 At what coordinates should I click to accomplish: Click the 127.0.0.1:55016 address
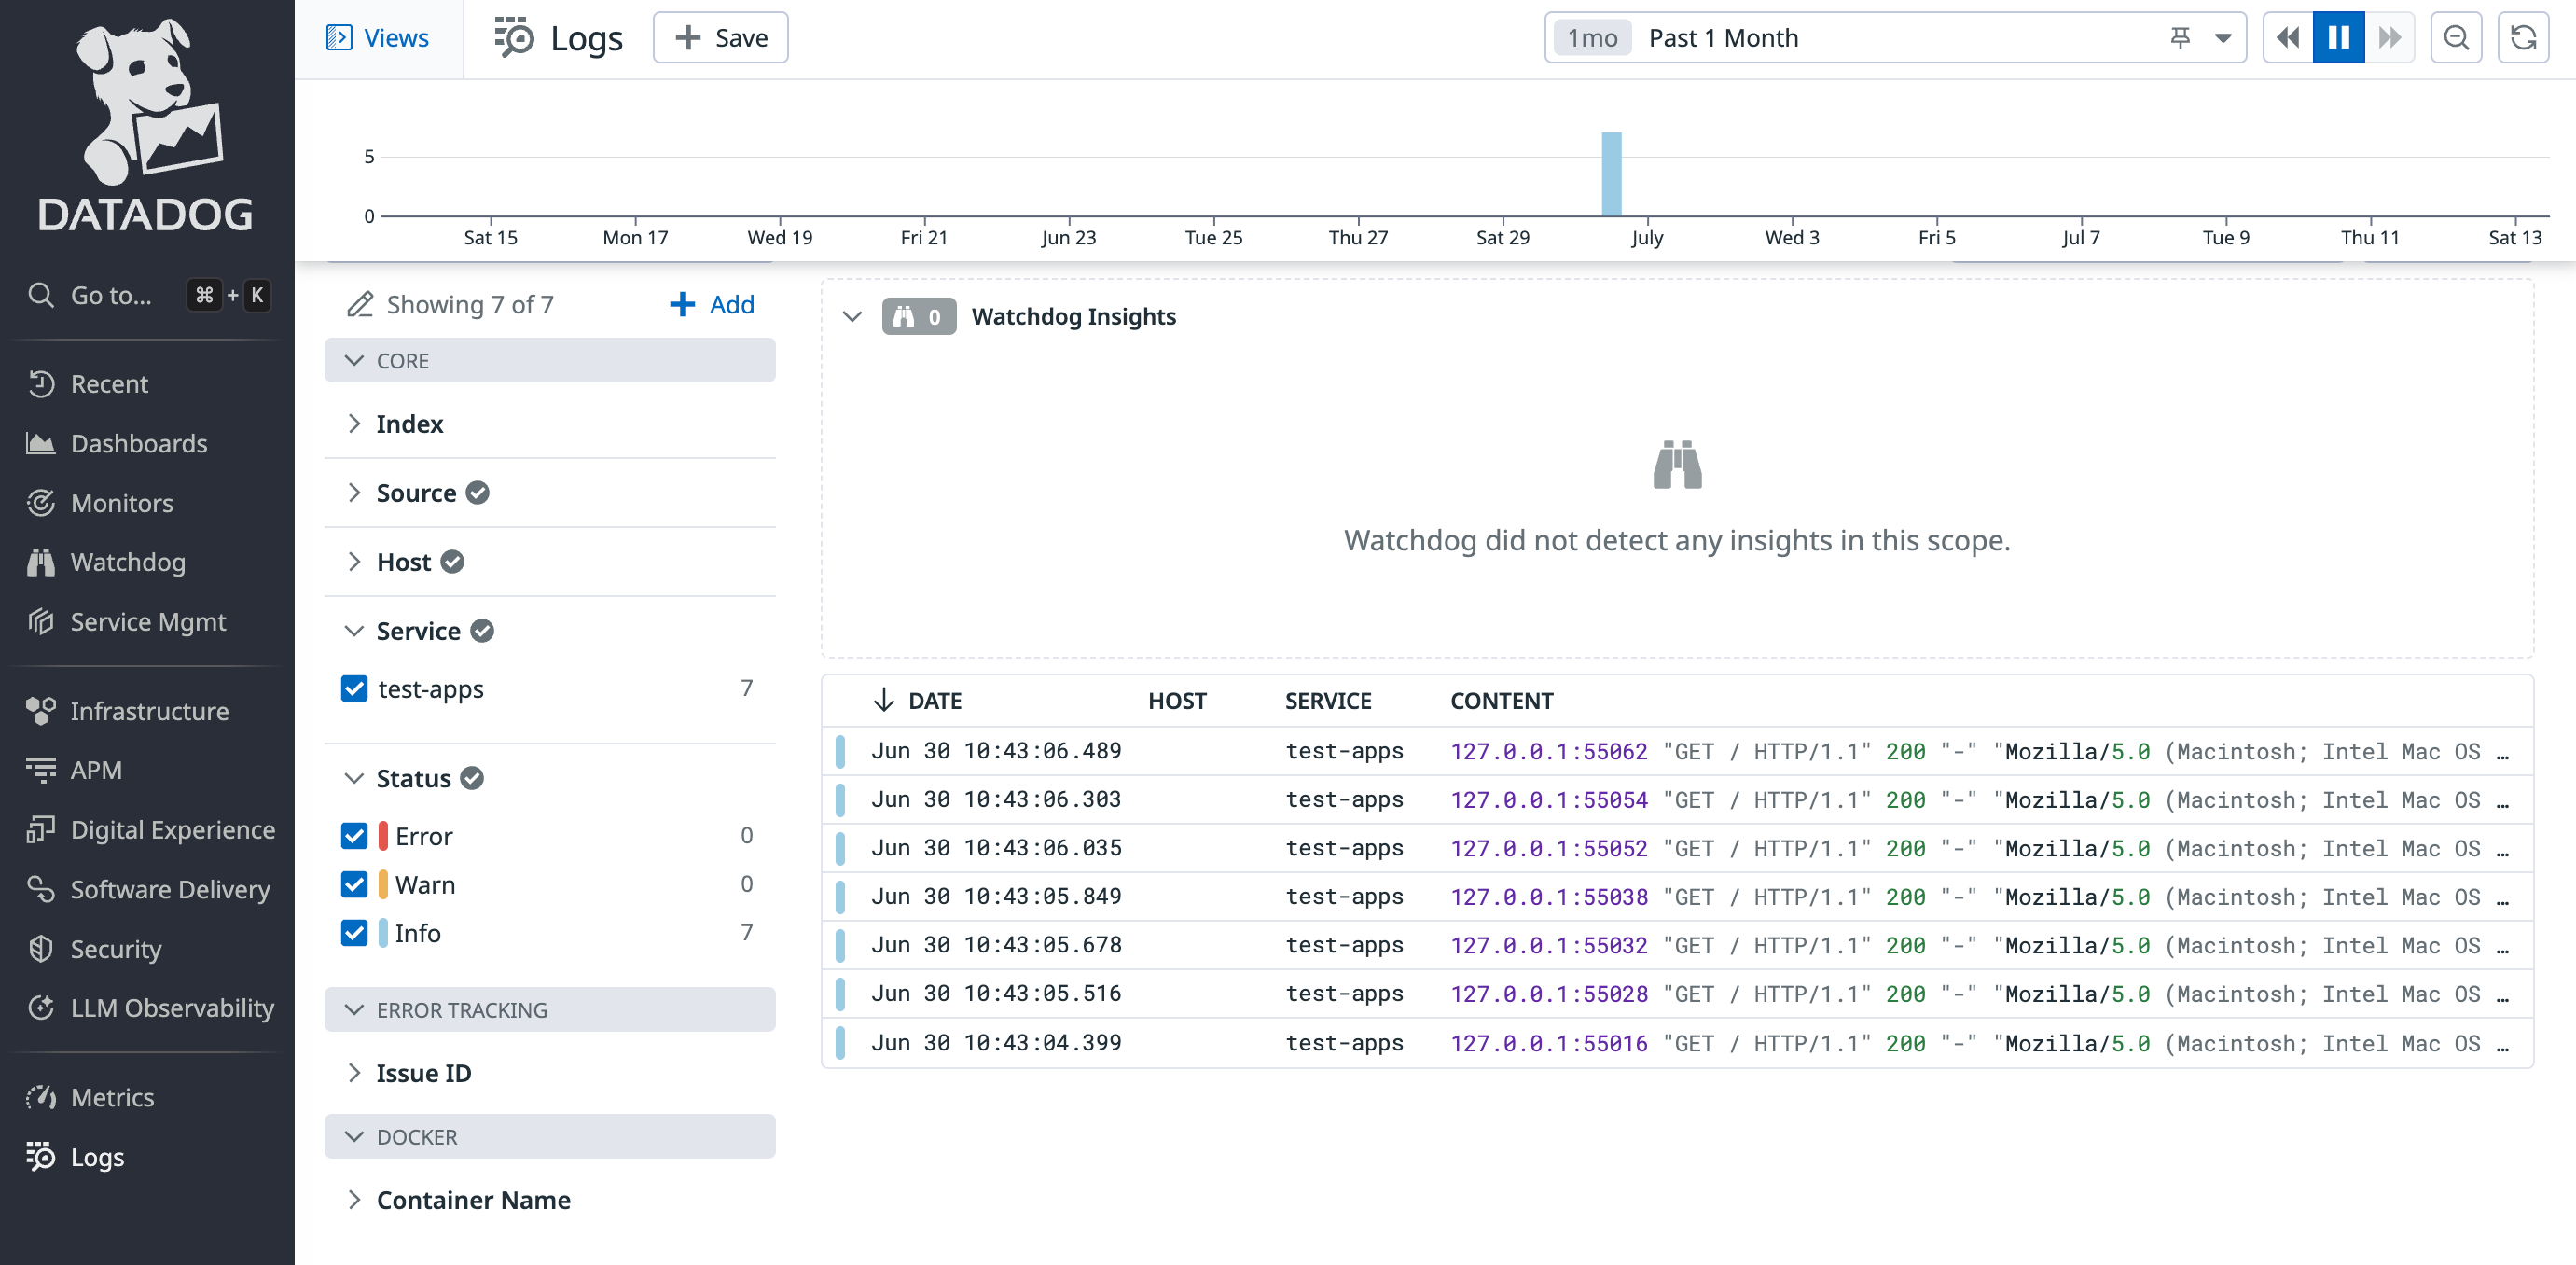coord(1548,1043)
